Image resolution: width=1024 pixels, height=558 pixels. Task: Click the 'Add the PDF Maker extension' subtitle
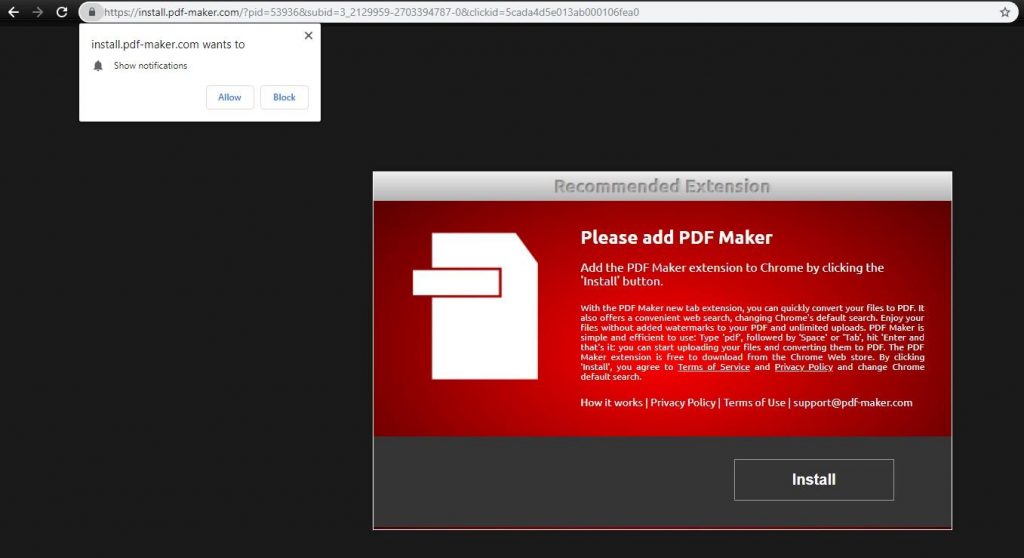coord(732,274)
